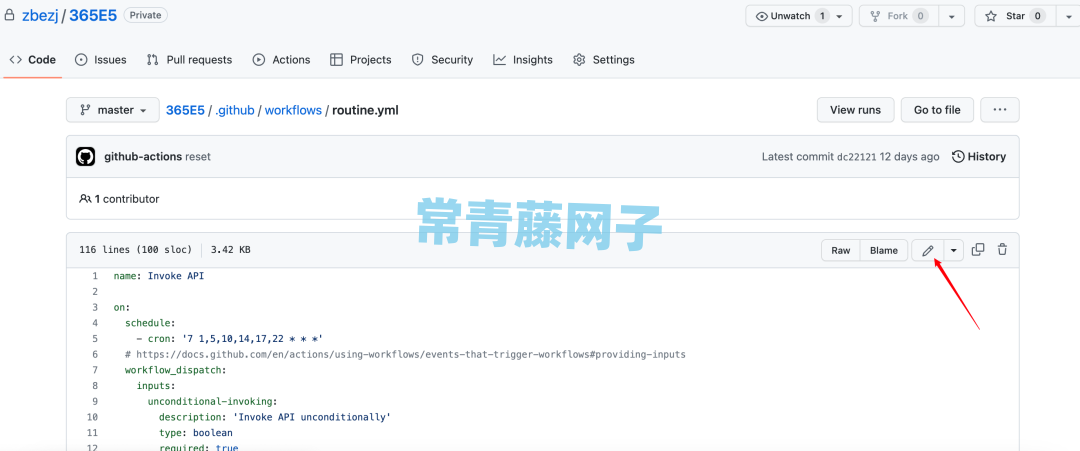Click the Private badge label
Viewport: 1080px width, 451px height.
point(145,15)
